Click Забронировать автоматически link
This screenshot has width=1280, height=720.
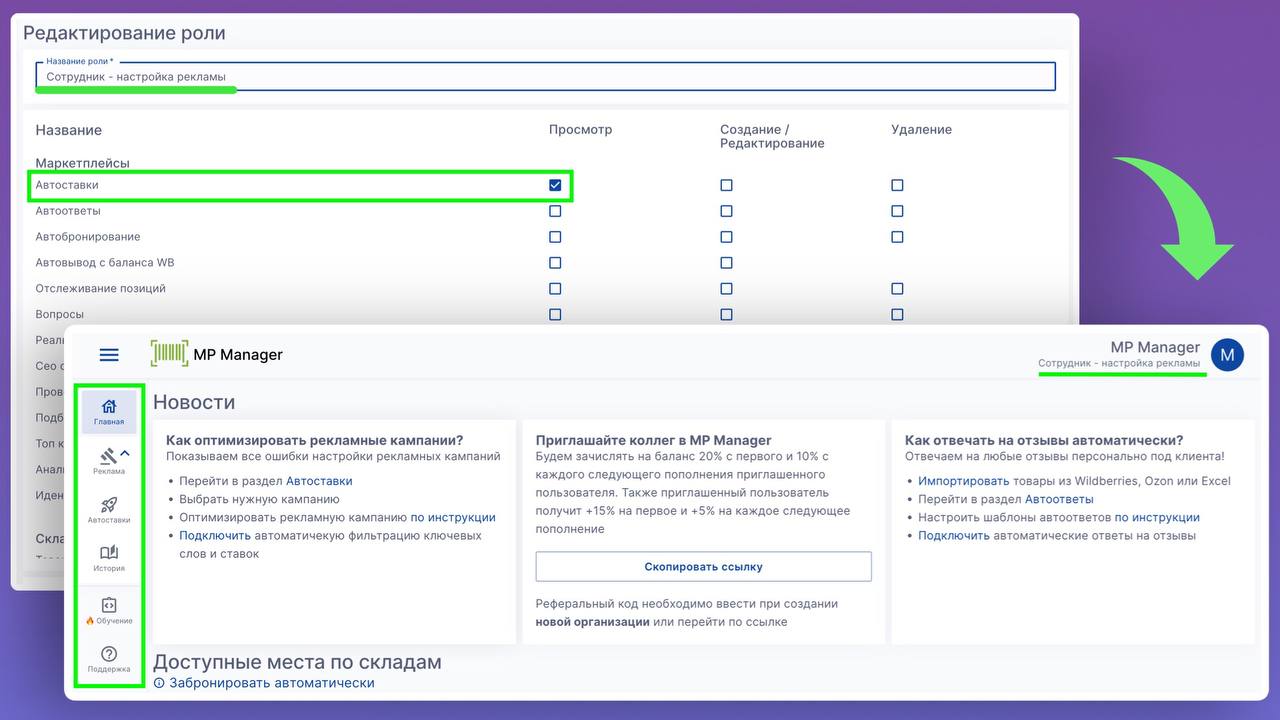271,683
